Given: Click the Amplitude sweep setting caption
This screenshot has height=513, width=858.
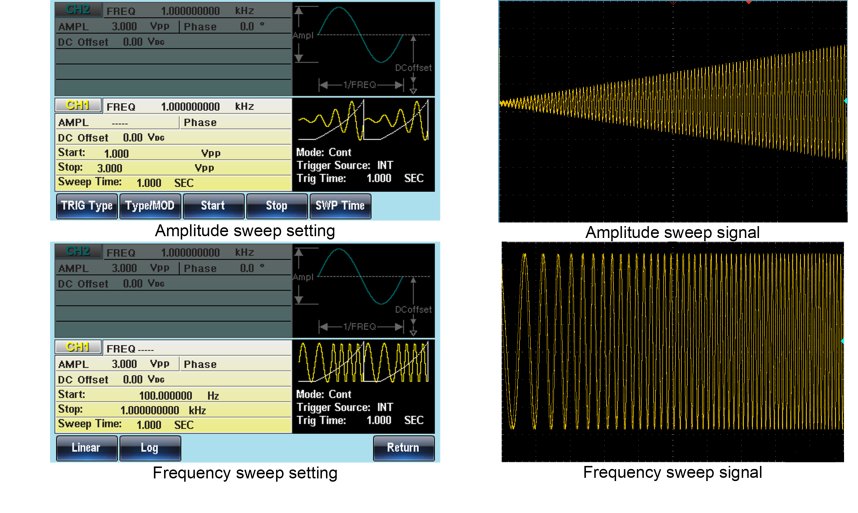Looking at the screenshot, I should tap(245, 231).
